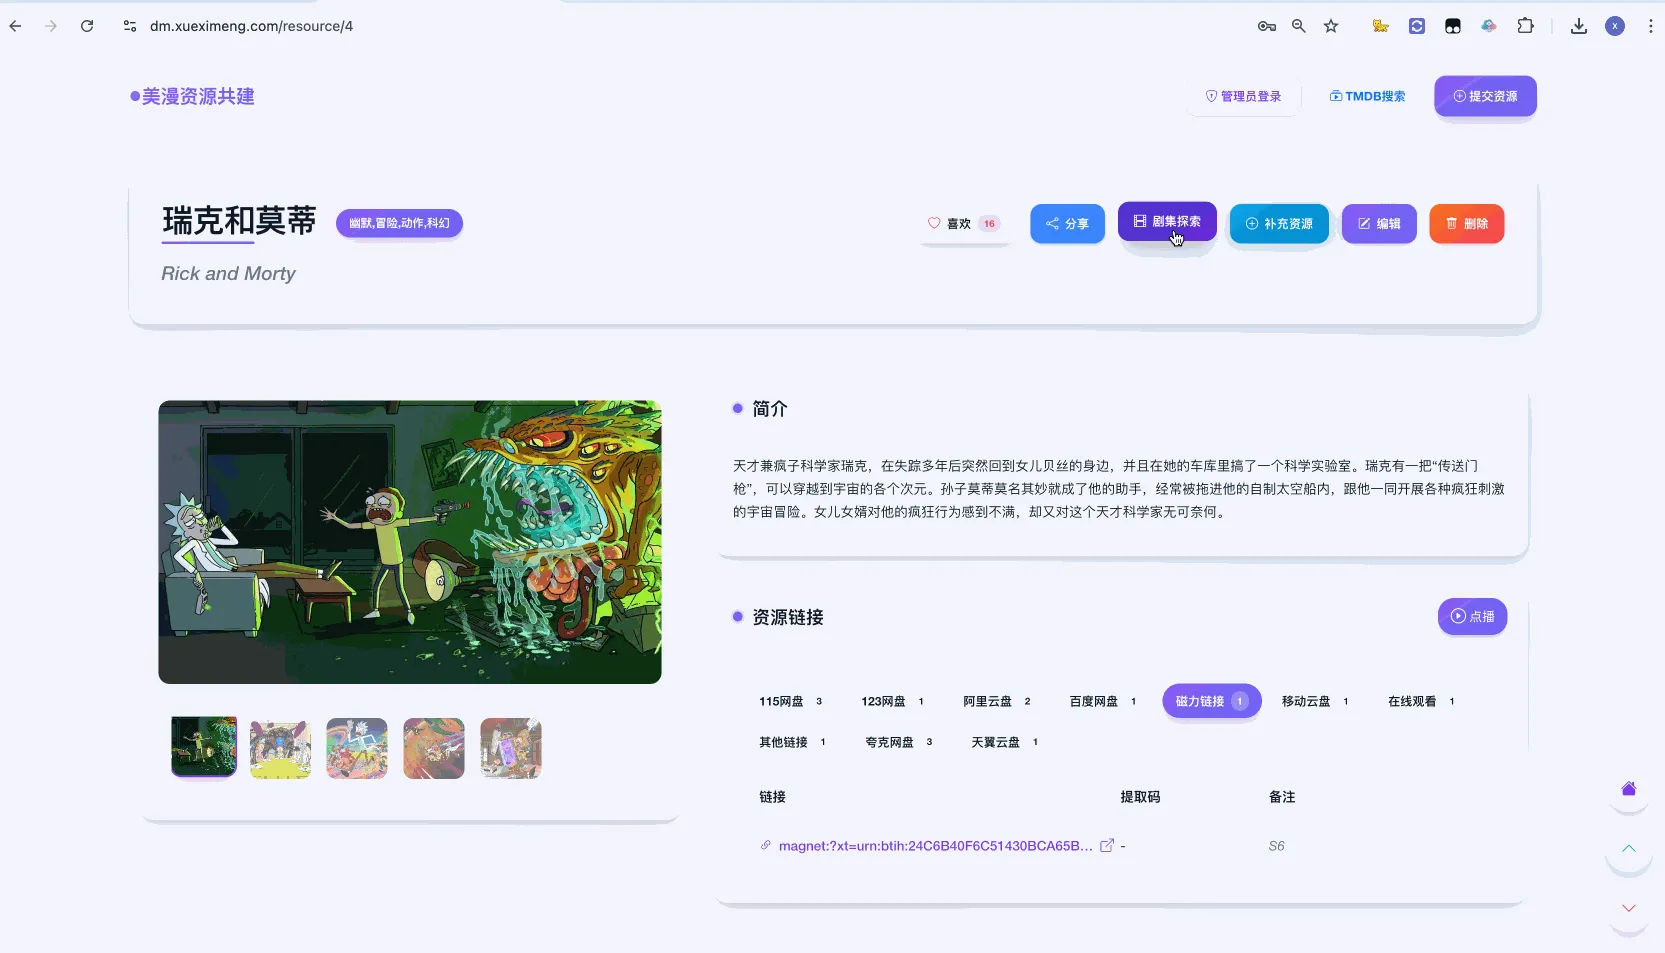Click the 点播 play button

(x=1472, y=616)
